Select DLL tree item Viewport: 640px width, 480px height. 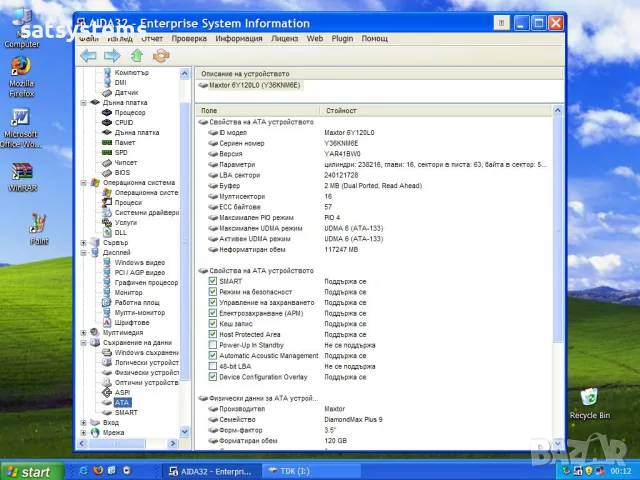(120, 232)
